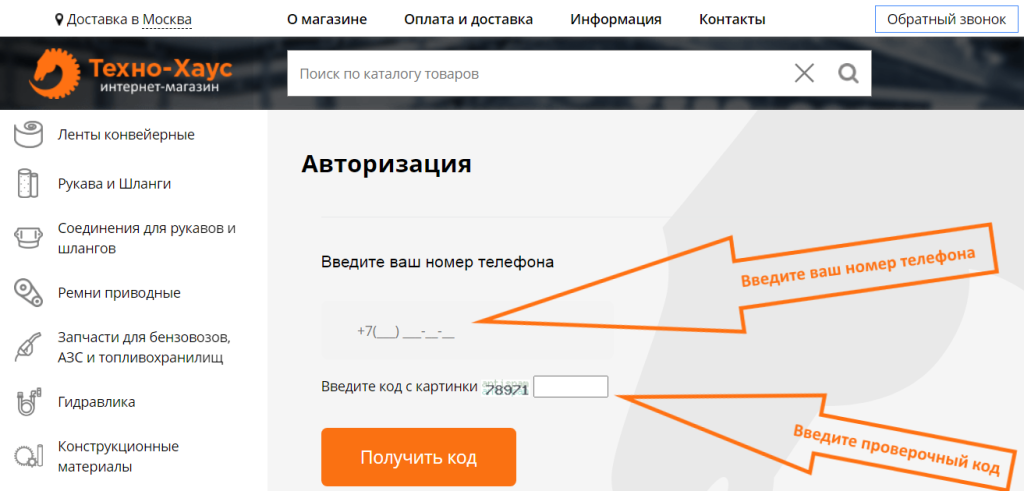Click the catalog search text field
The image size is (1024, 491).
pos(535,74)
